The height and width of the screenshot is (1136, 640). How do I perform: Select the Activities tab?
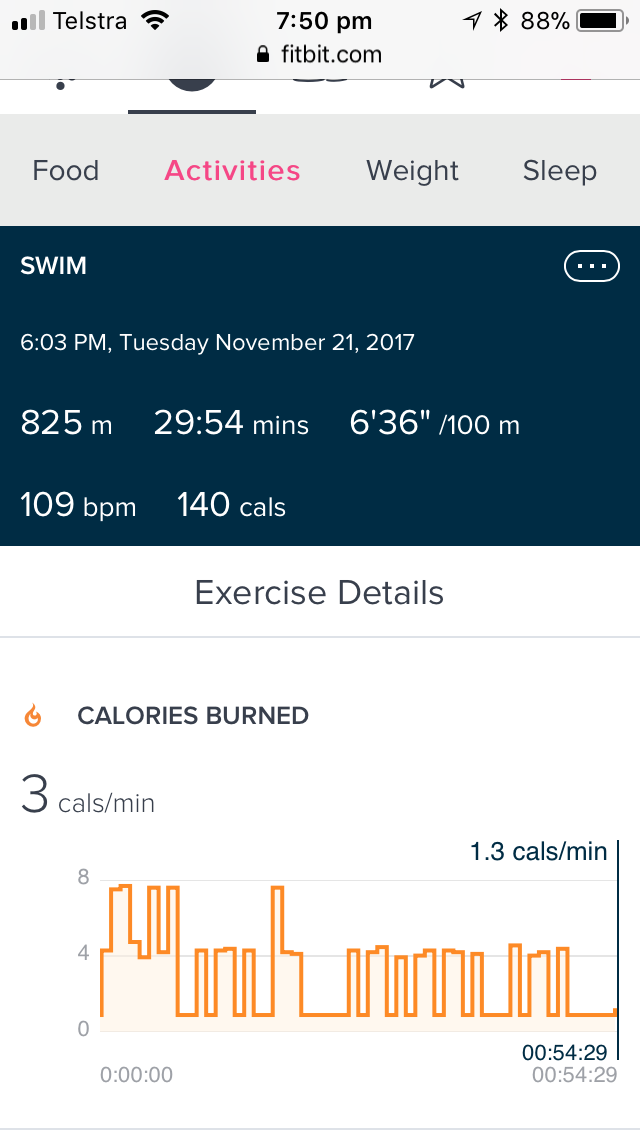click(x=232, y=170)
